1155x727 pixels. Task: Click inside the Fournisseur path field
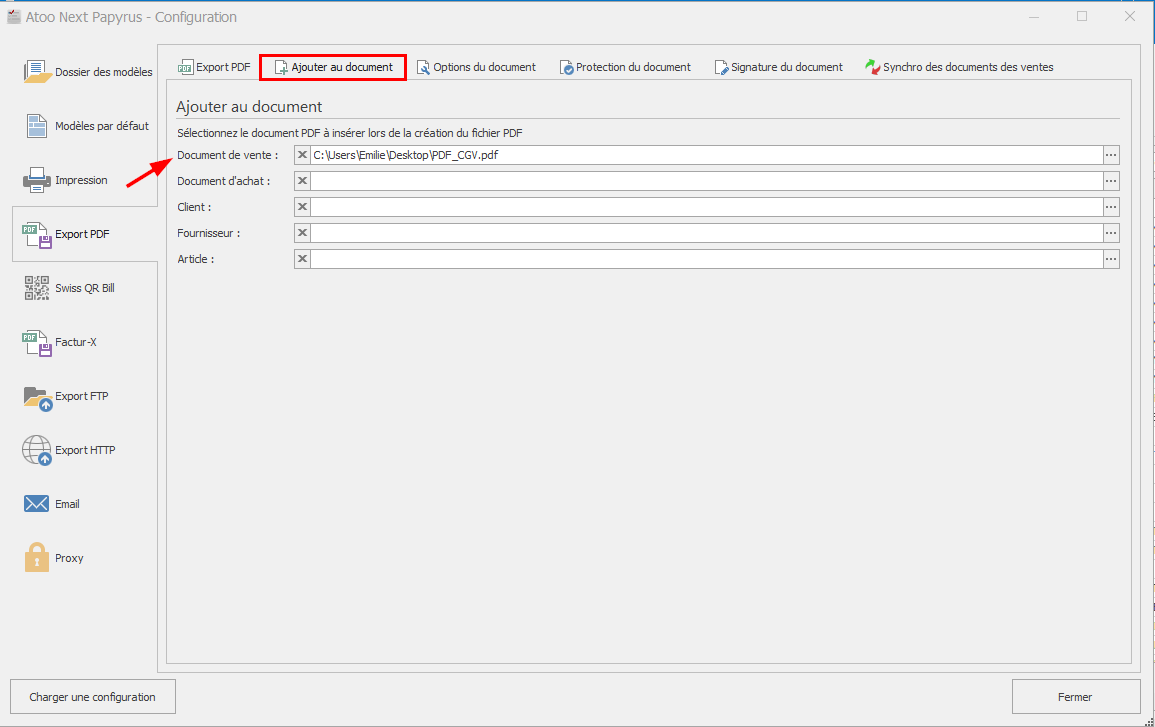705,233
